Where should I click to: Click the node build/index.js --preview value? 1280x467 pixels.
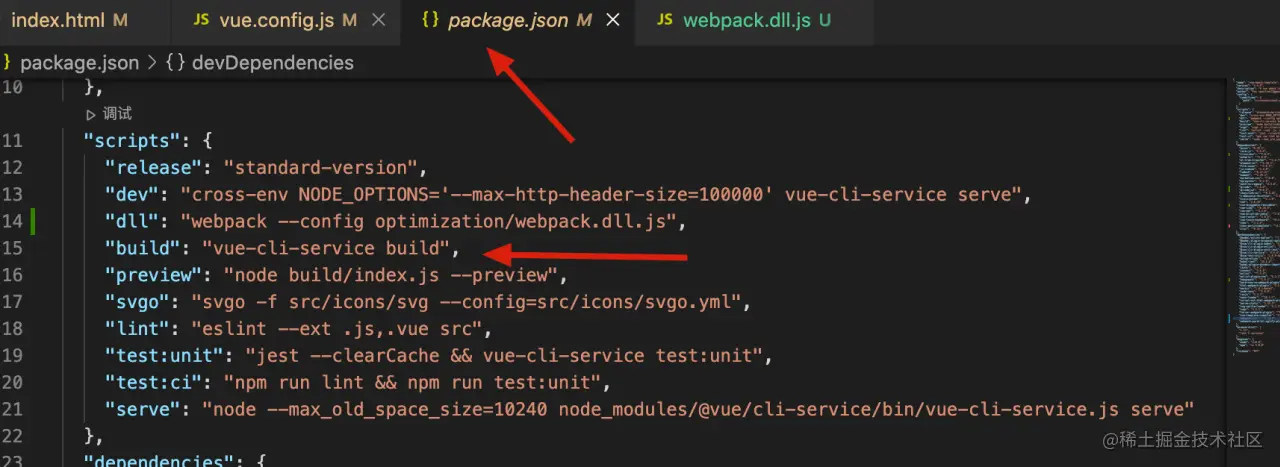click(x=391, y=275)
